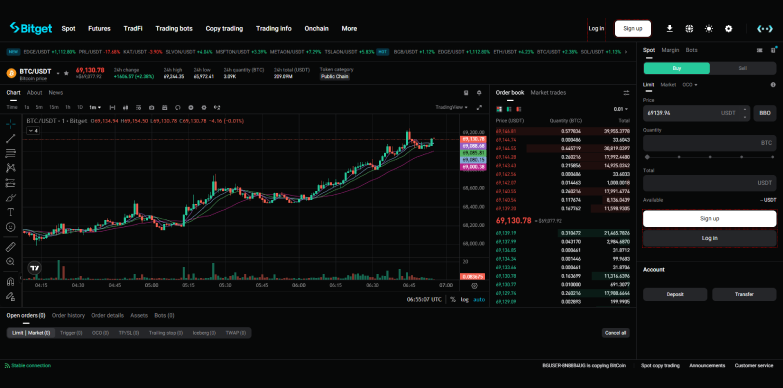Viewport: 783px width, 388px height.
Task: Select the Buy side toggle
Action: click(x=677, y=68)
